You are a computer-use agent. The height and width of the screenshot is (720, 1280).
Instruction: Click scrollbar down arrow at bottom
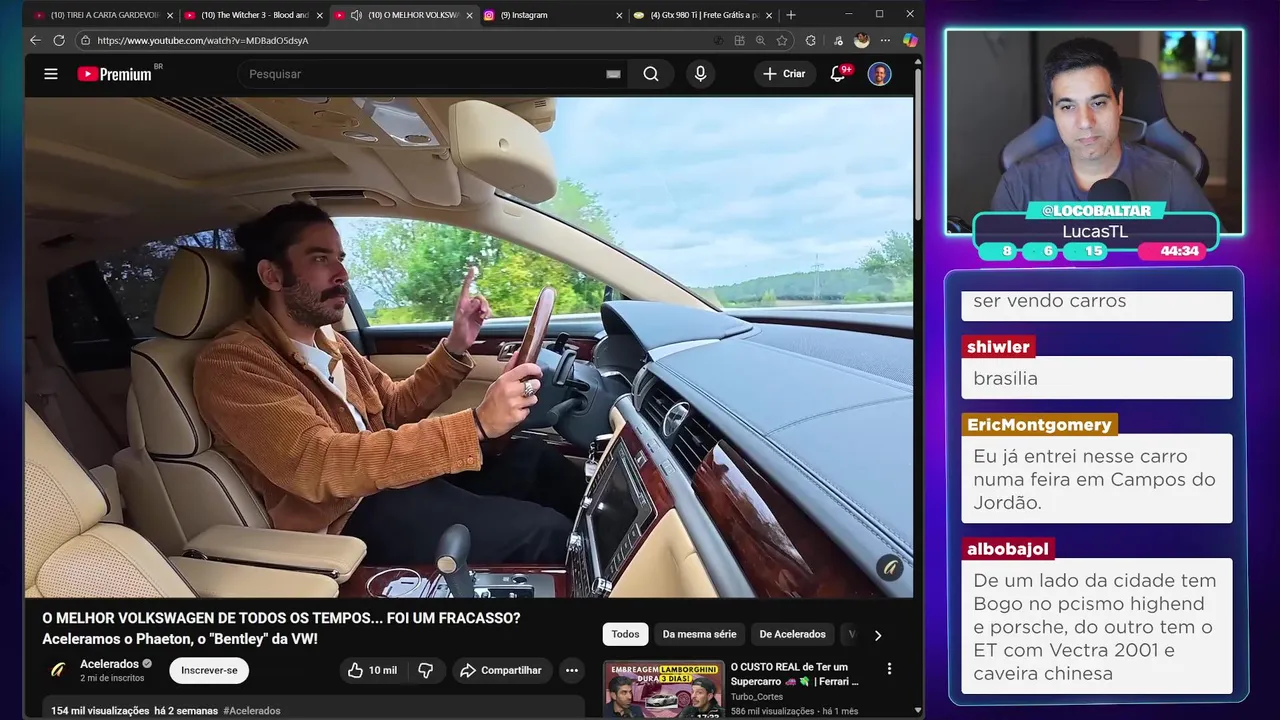coord(918,710)
